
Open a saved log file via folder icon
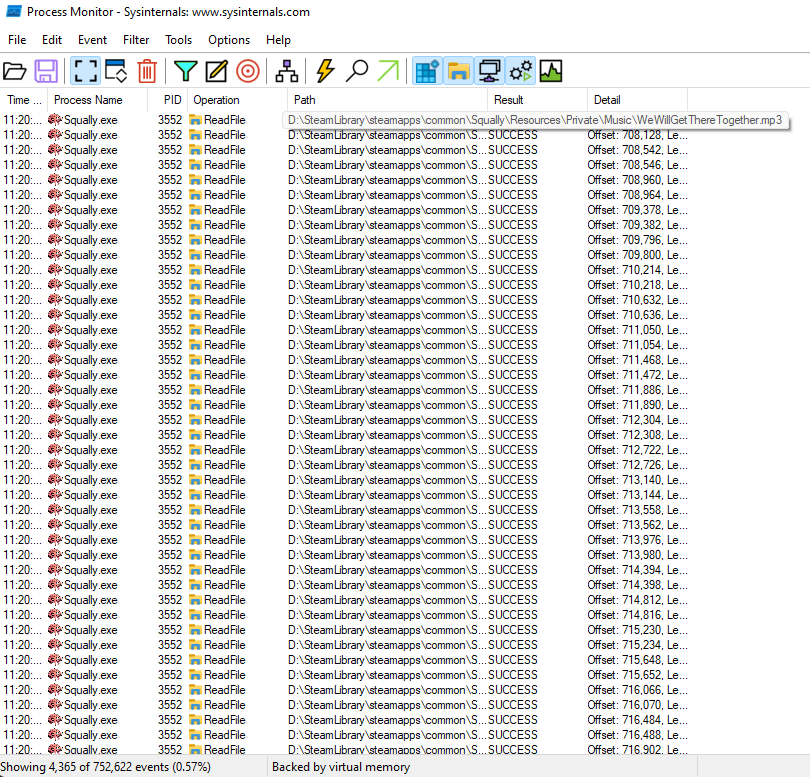[14, 71]
